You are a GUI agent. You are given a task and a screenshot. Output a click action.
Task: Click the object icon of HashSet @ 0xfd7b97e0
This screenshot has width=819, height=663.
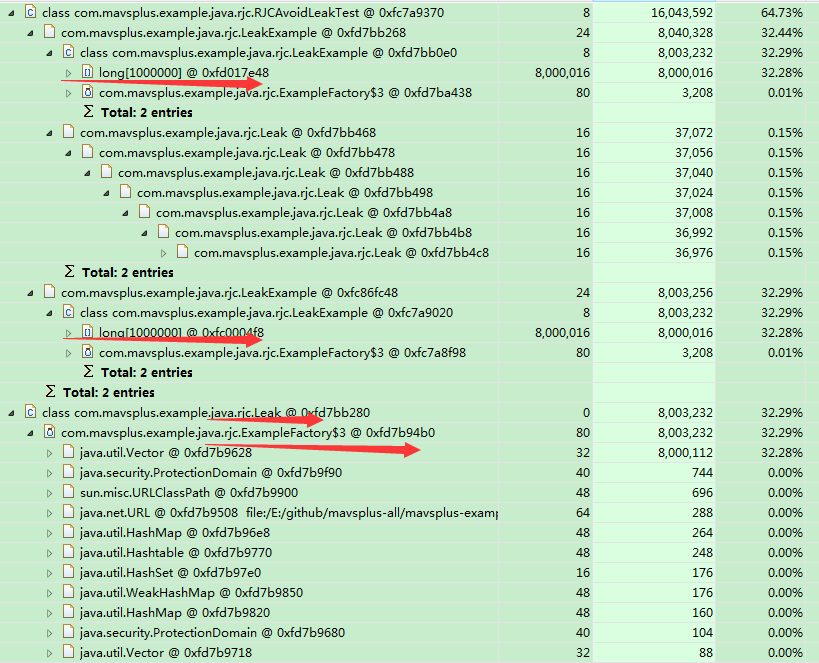[68, 572]
